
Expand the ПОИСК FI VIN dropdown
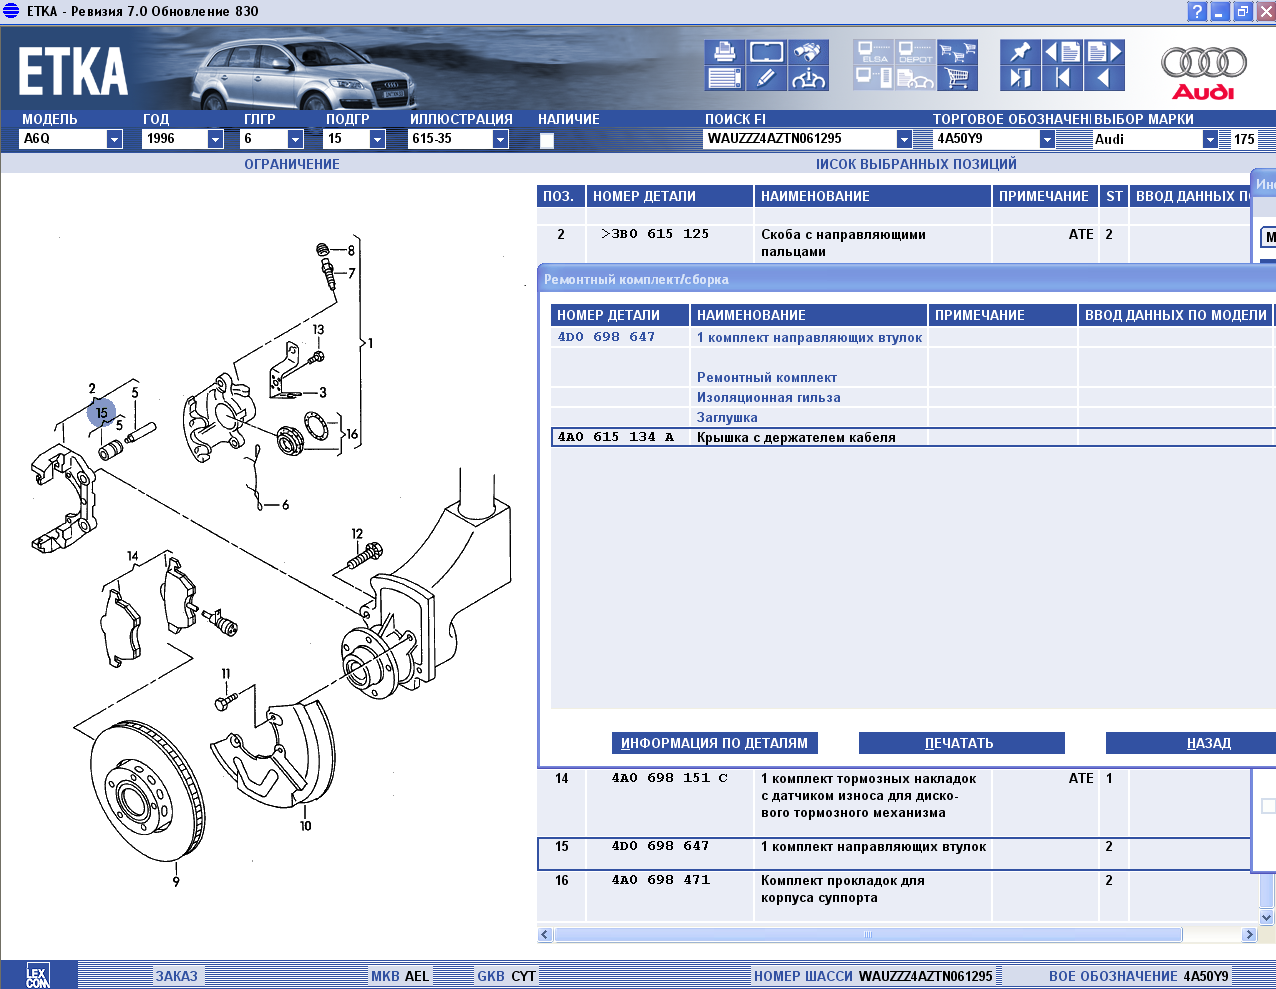pyautogui.click(x=904, y=139)
